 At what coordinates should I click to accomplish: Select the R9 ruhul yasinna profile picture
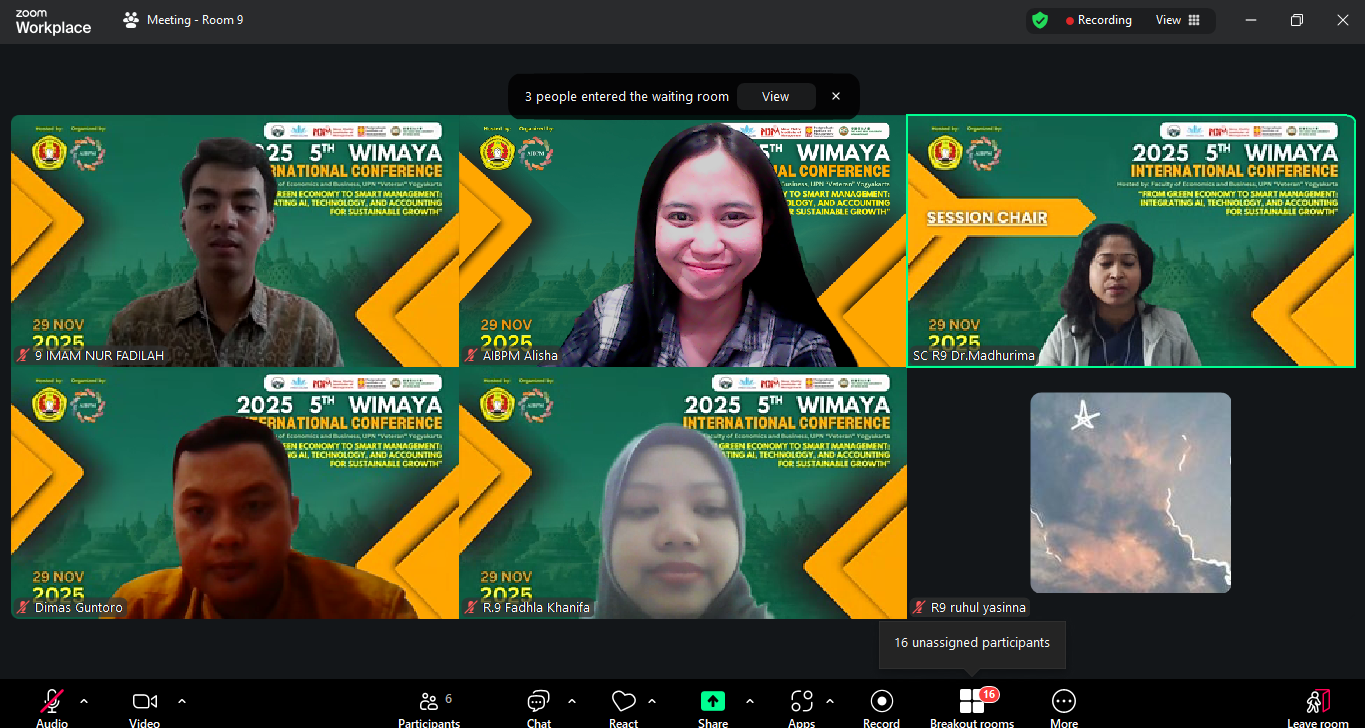click(1130, 492)
